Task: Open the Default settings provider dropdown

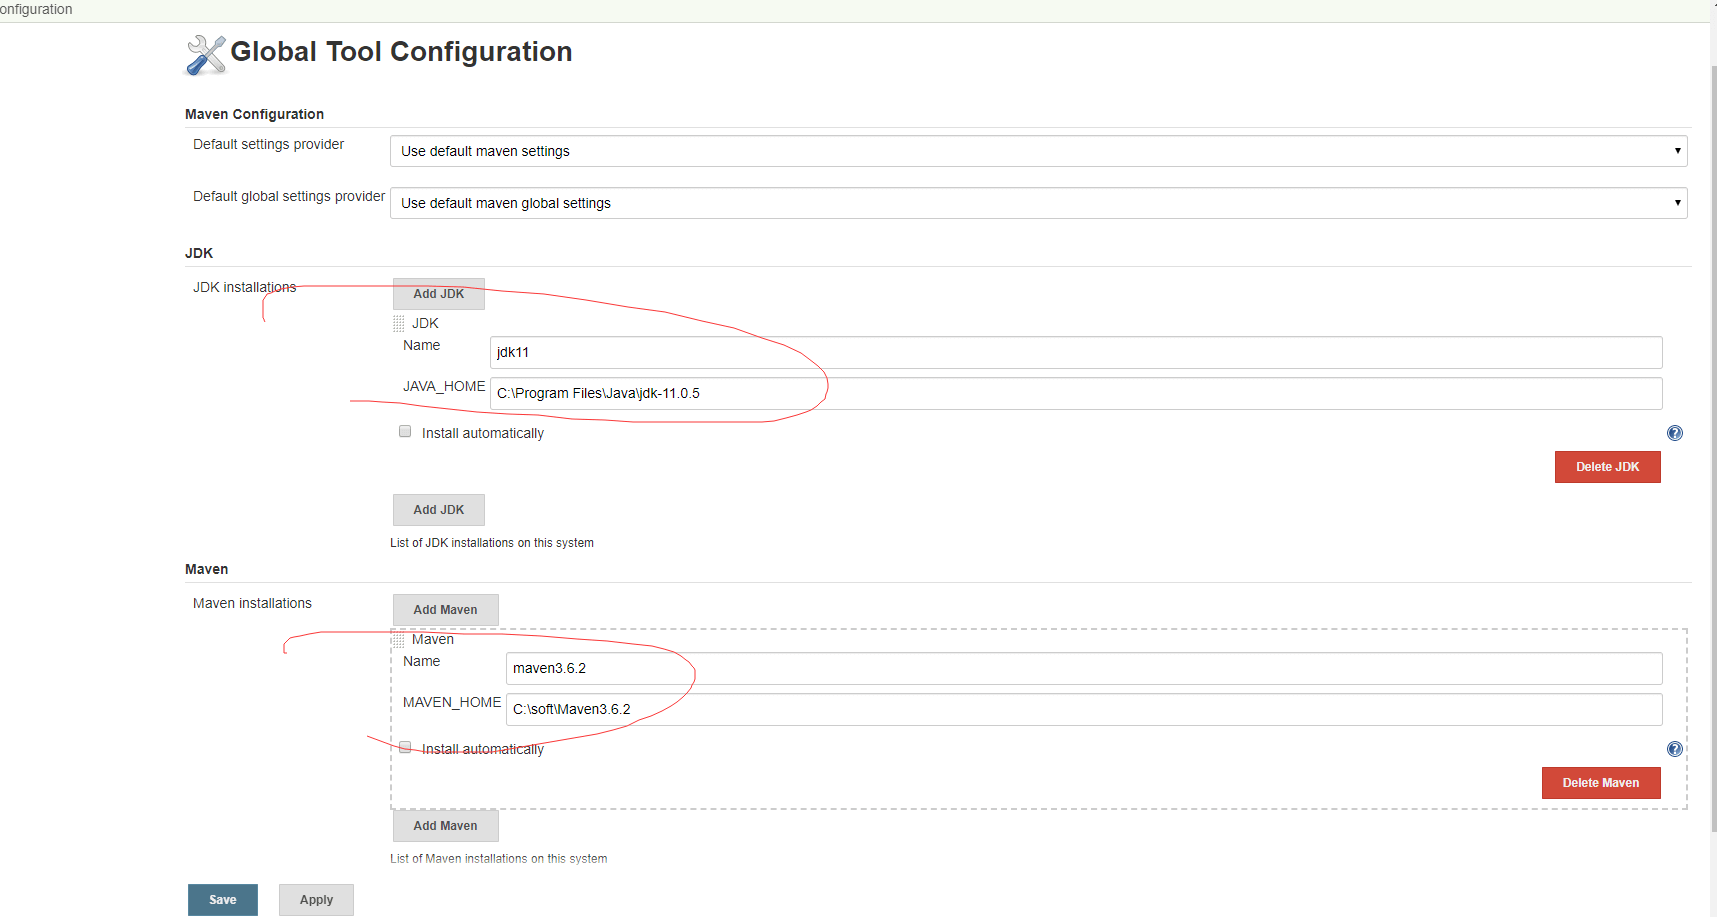Action: (x=1038, y=151)
